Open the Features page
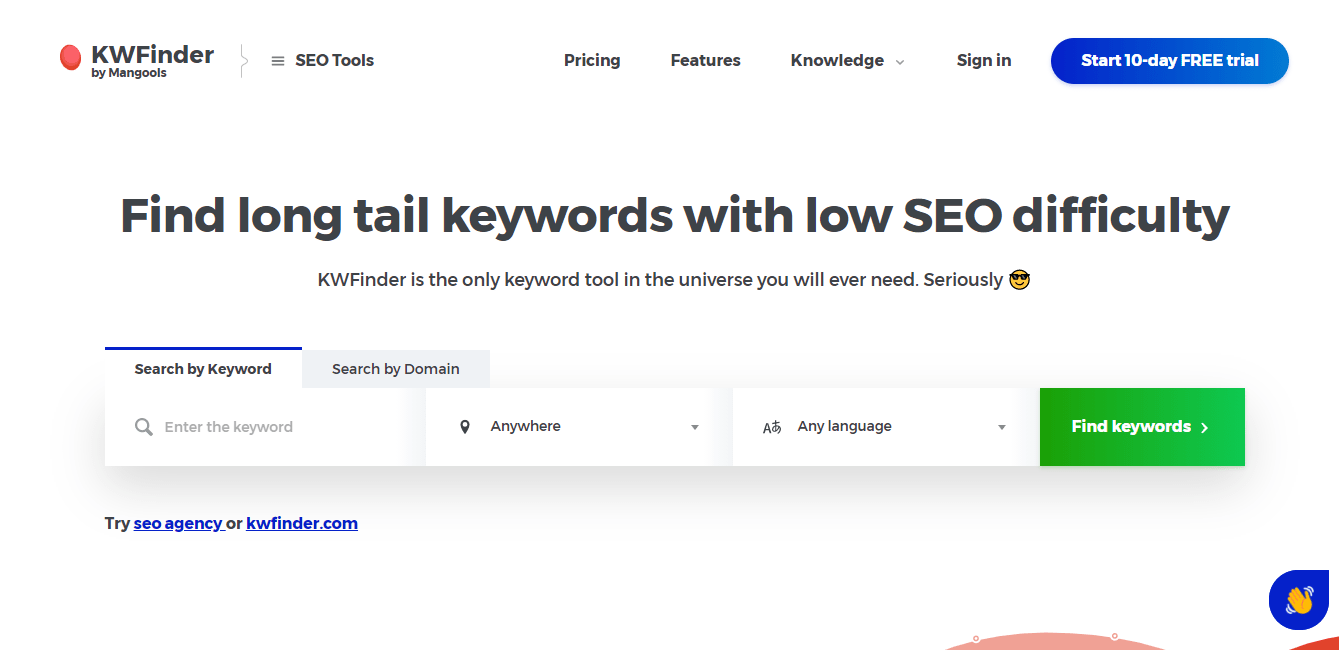Viewport: 1339px width, 650px height. click(705, 60)
